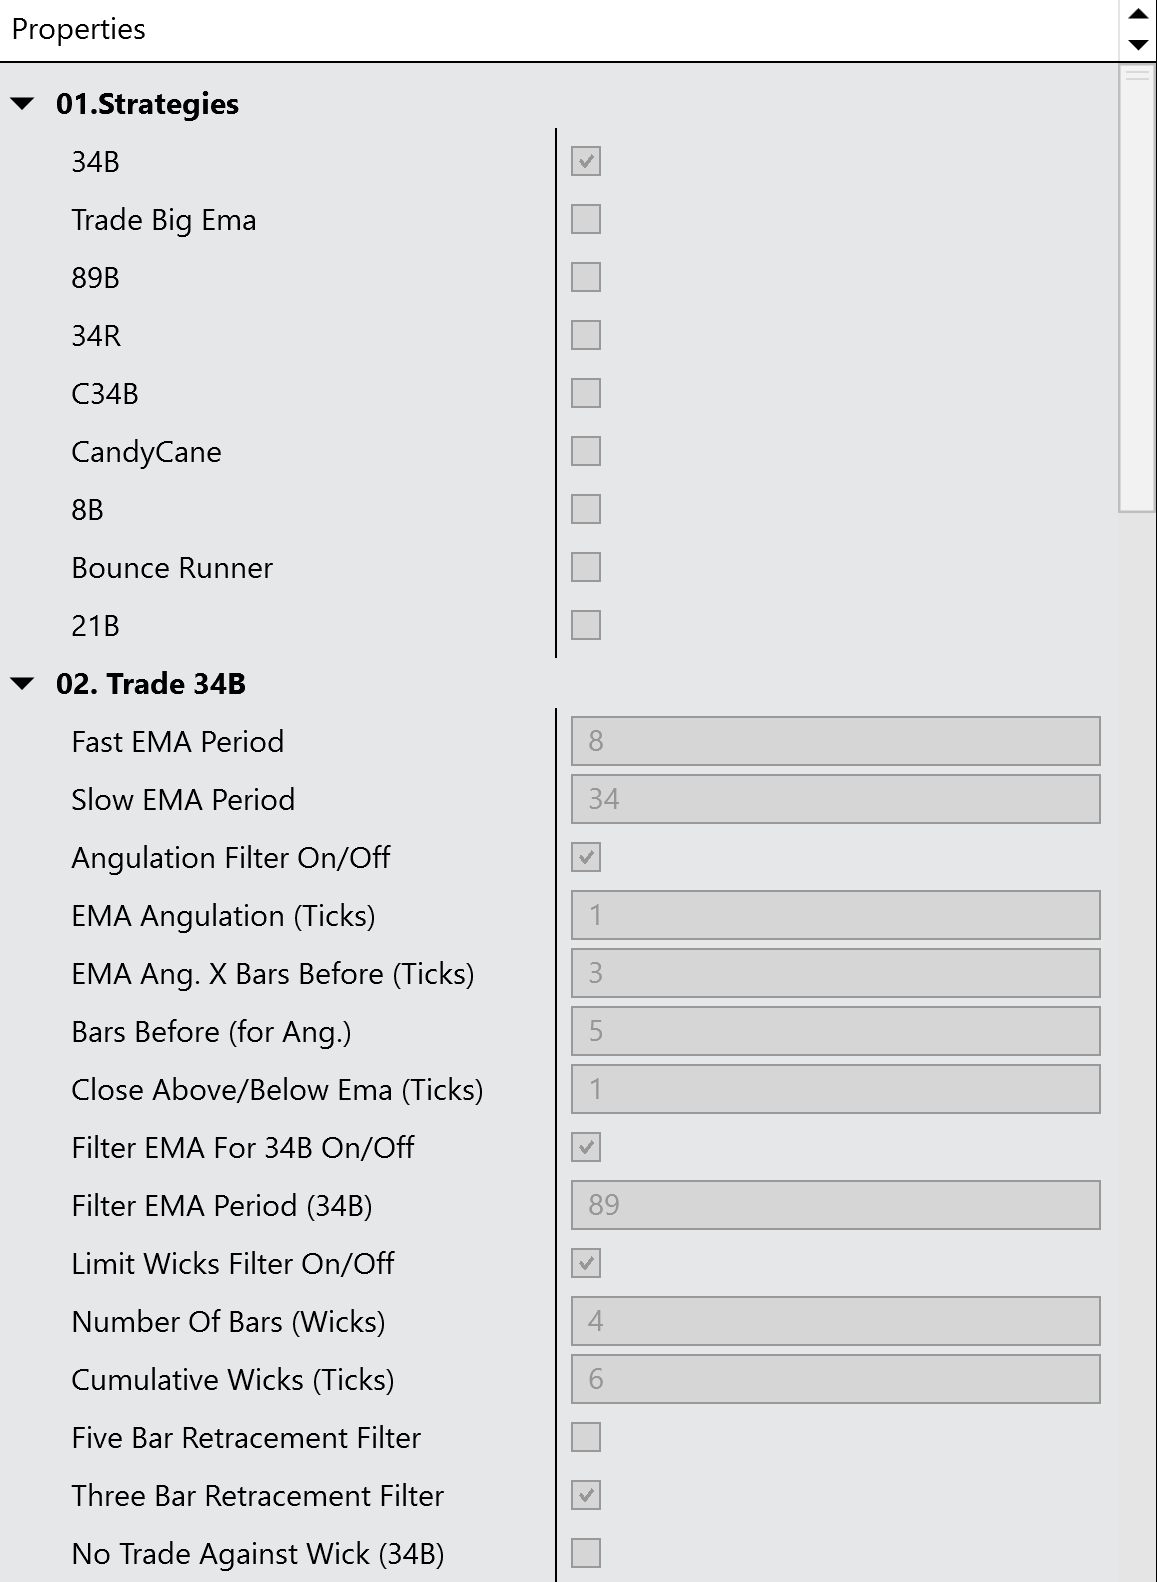Image resolution: width=1157 pixels, height=1582 pixels.
Task: Tick the CandyCane strategy checkbox
Action: 586,451
